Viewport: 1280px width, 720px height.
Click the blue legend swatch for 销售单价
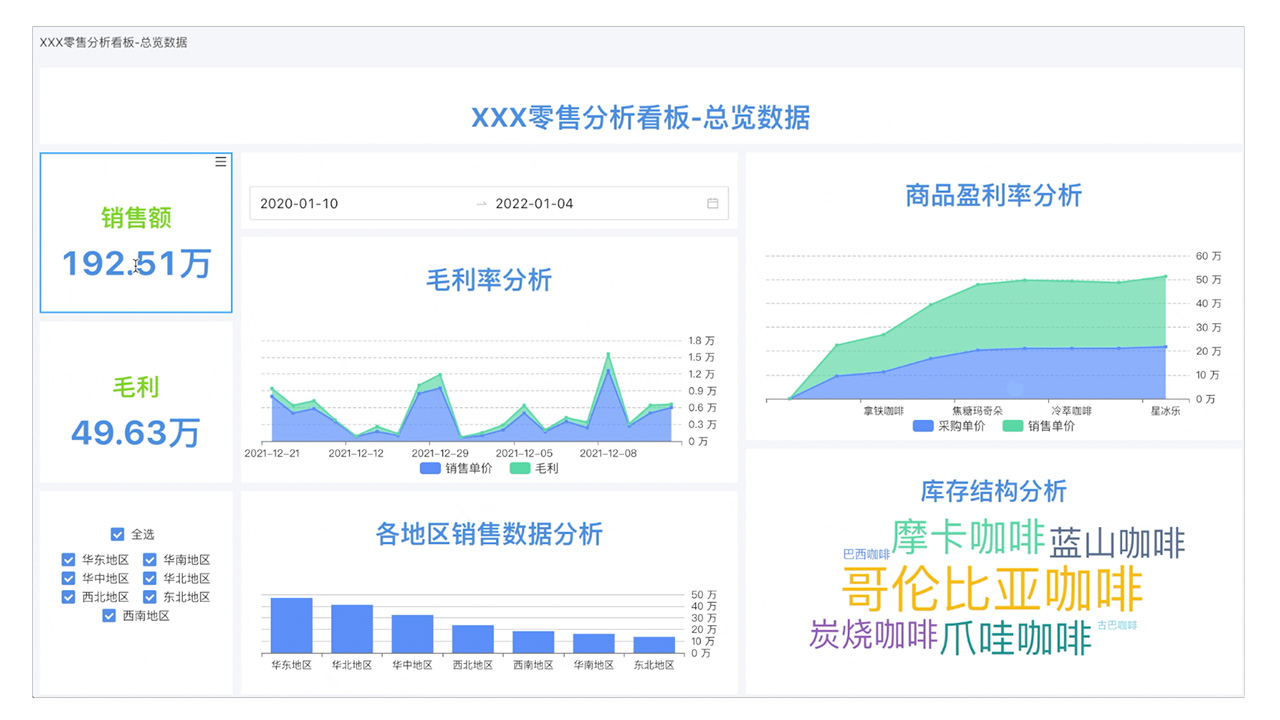428,467
